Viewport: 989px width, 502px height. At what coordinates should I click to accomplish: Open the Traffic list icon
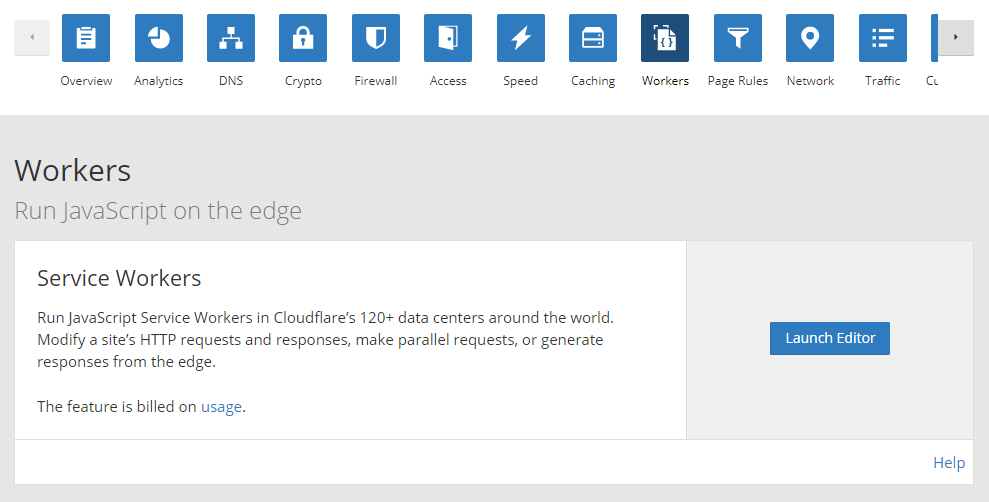(x=883, y=38)
